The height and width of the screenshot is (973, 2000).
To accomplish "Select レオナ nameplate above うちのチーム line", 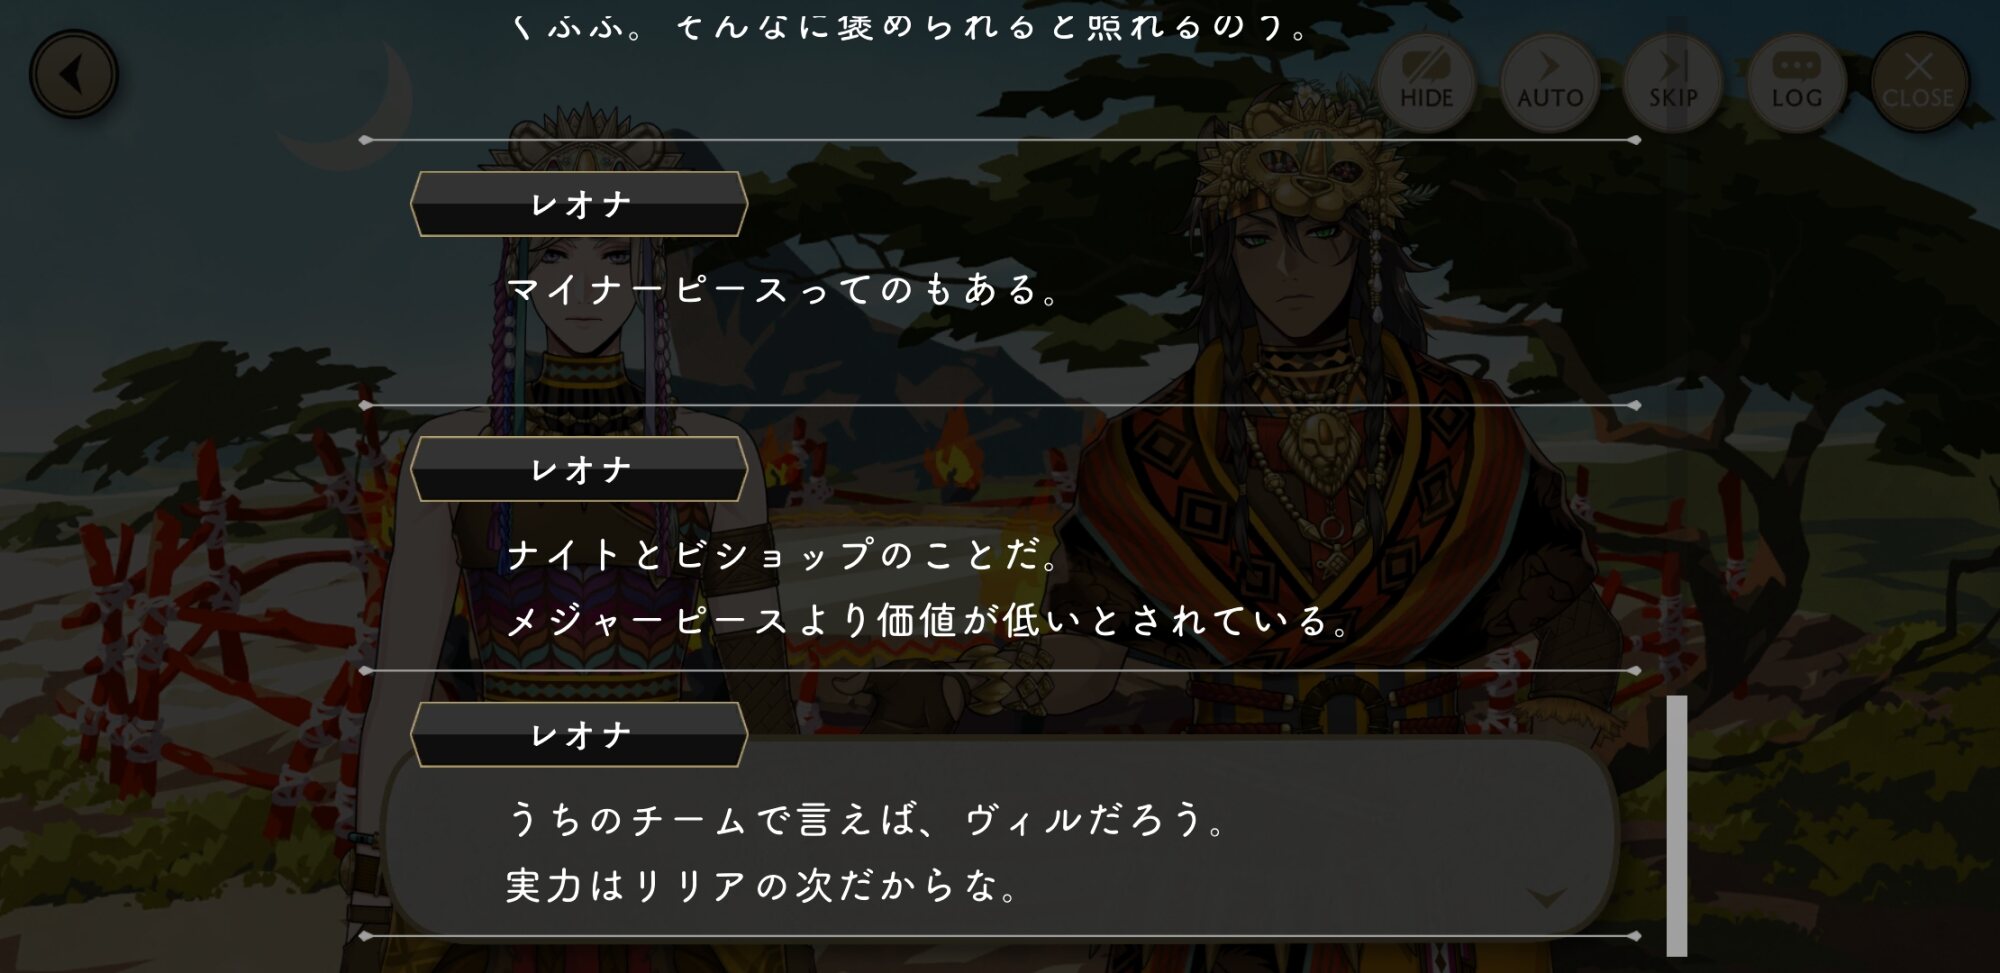I will coord(579,735).
